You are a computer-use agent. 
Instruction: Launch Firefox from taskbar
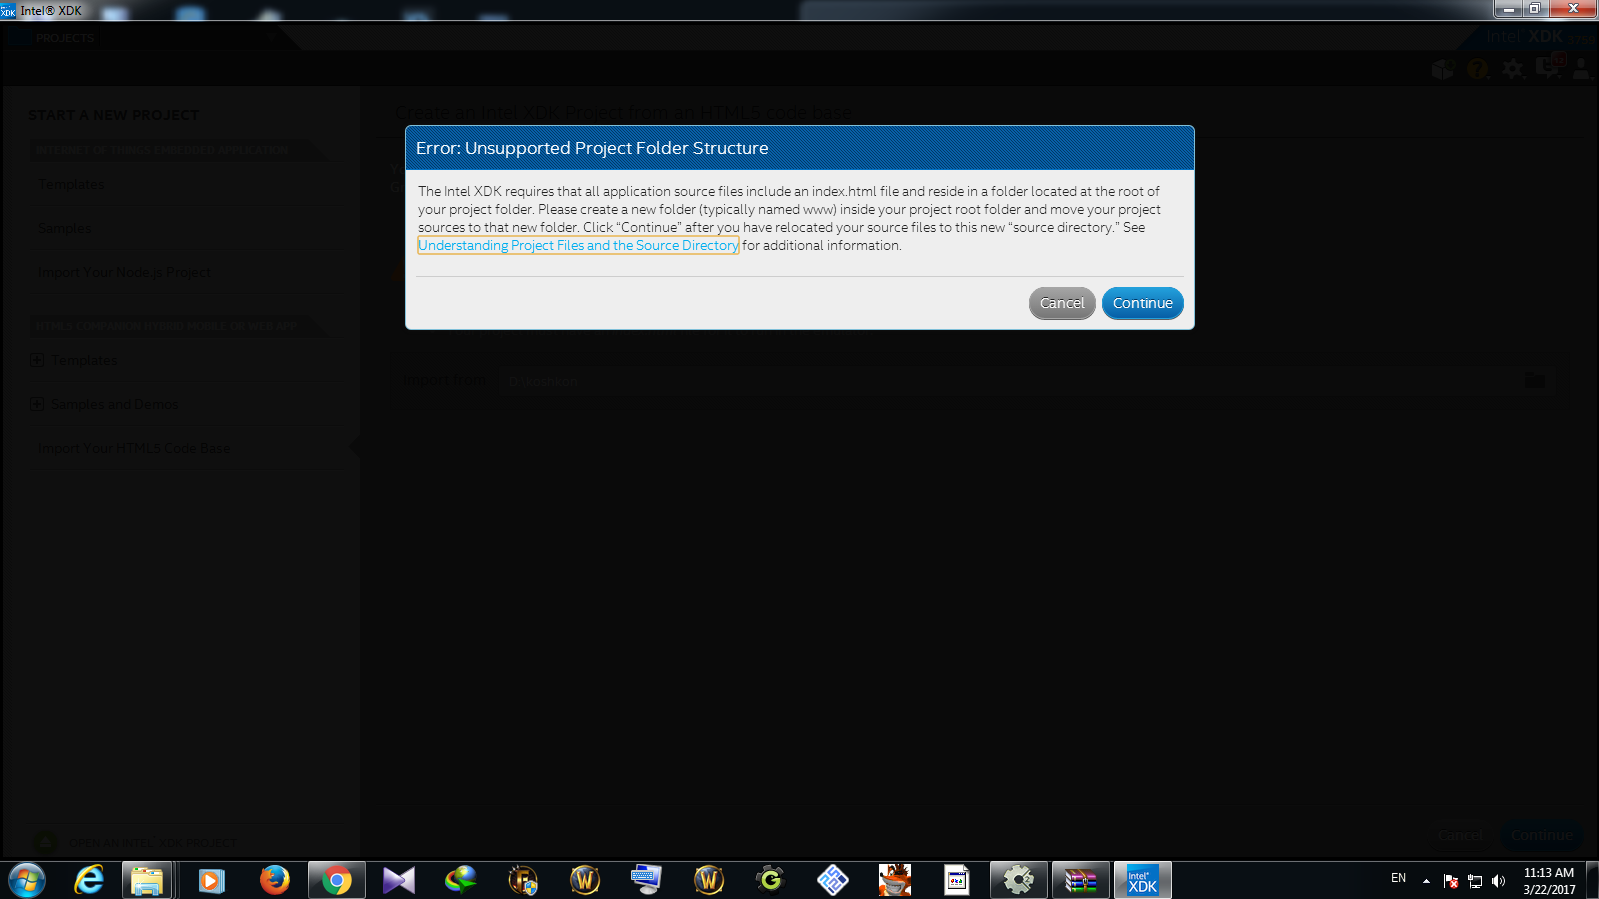tap(274, 880)
